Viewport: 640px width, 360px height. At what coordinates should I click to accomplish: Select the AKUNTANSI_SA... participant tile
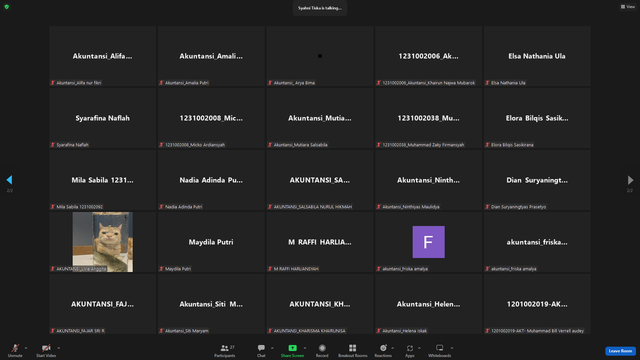(x=320, y=180)
